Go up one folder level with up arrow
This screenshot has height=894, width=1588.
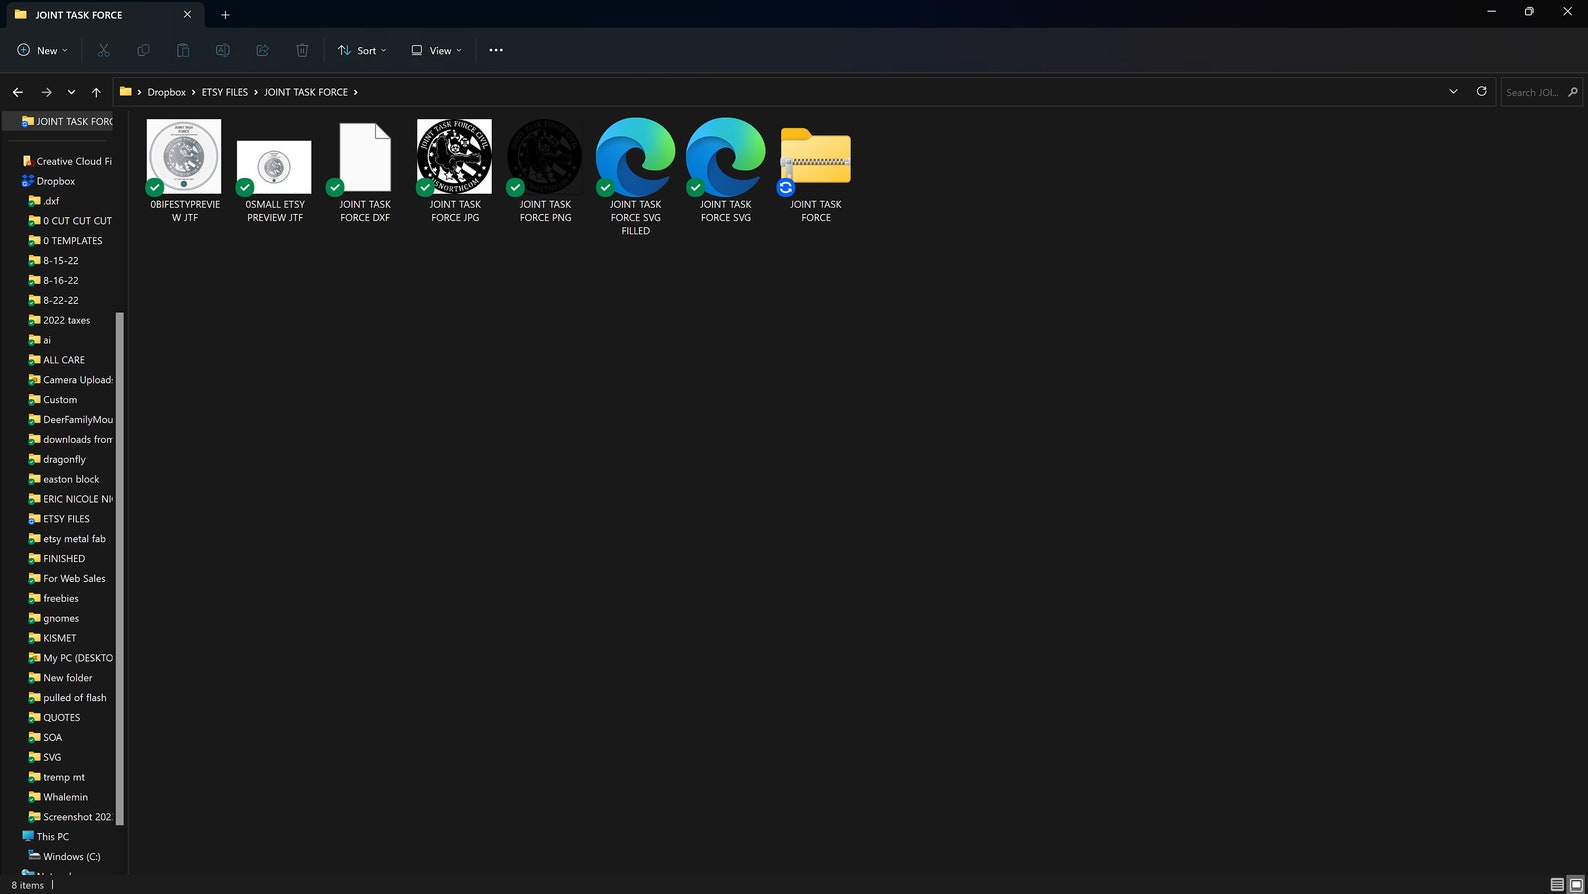tap(96, 92)
